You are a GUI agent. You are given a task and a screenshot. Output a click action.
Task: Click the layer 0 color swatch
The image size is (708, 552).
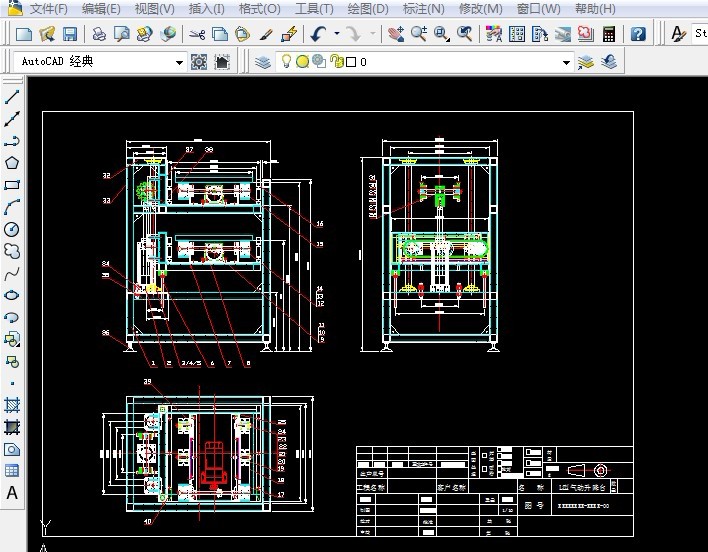[x=352, y=62]
